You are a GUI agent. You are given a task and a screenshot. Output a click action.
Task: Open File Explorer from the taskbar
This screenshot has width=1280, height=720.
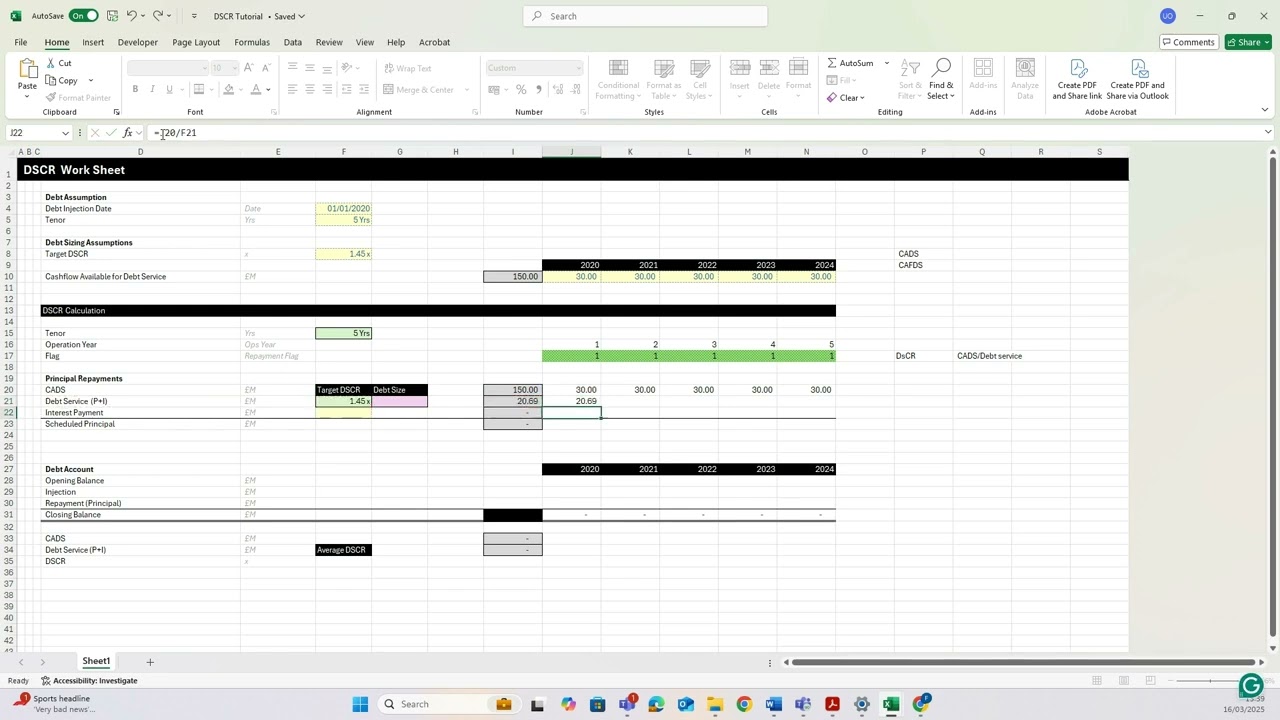(714, 704)
